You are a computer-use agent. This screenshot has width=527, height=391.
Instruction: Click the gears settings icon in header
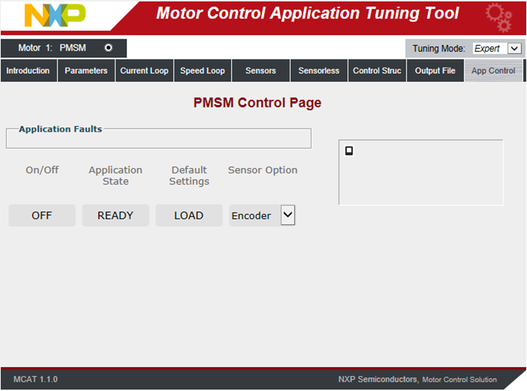tap(499, 17)
